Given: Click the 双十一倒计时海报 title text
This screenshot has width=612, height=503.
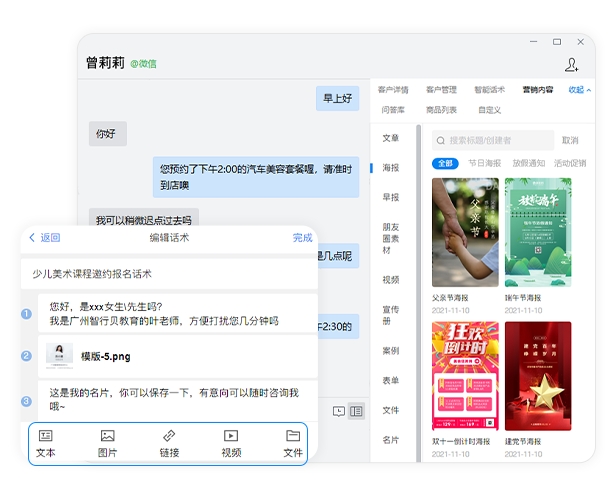Looking at the screenshot, I should tap(461, 442).
